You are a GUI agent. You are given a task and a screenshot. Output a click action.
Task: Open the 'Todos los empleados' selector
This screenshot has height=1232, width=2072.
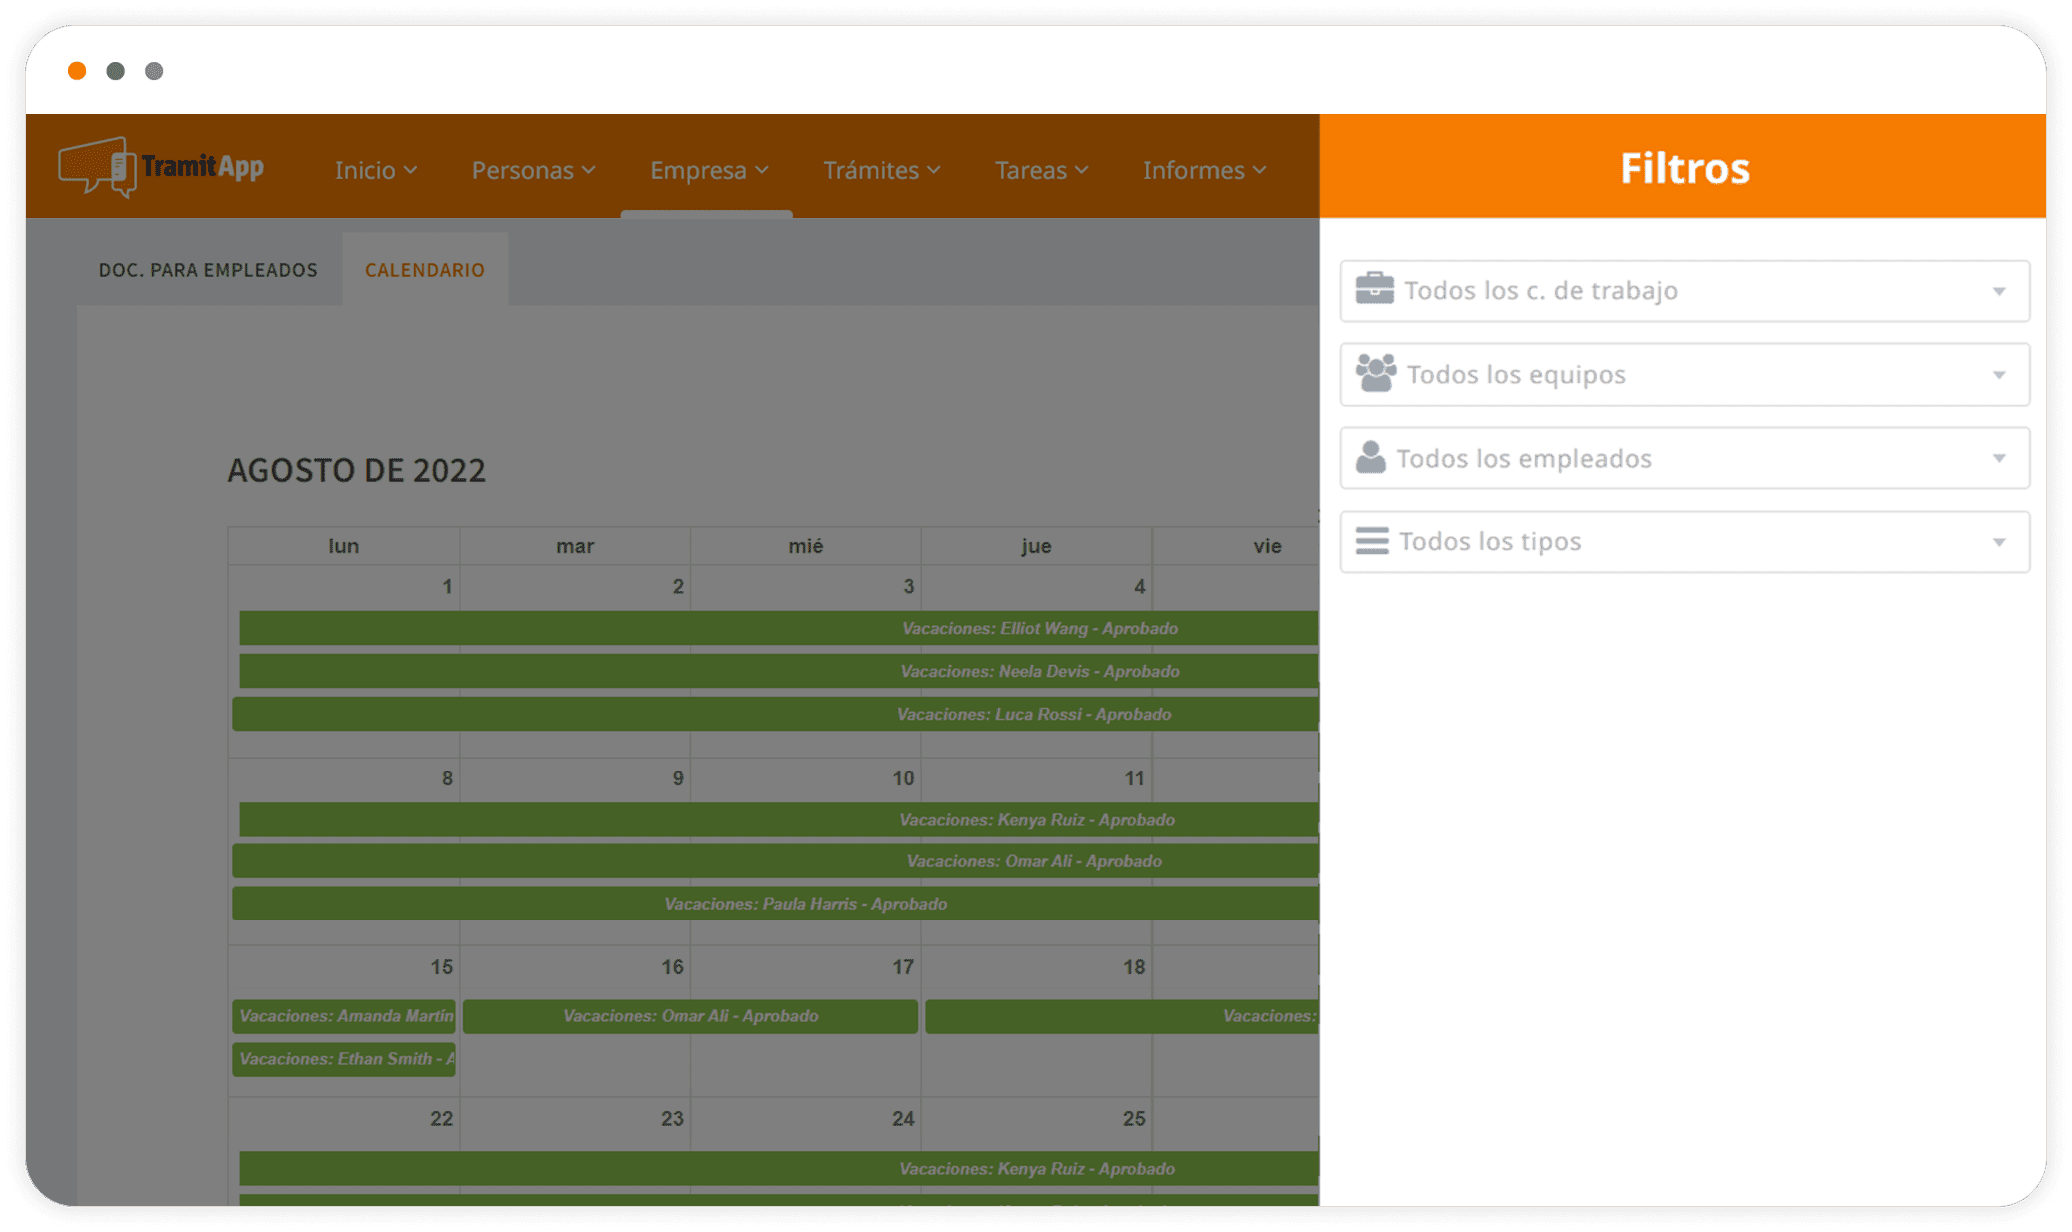coord(1998,458)
